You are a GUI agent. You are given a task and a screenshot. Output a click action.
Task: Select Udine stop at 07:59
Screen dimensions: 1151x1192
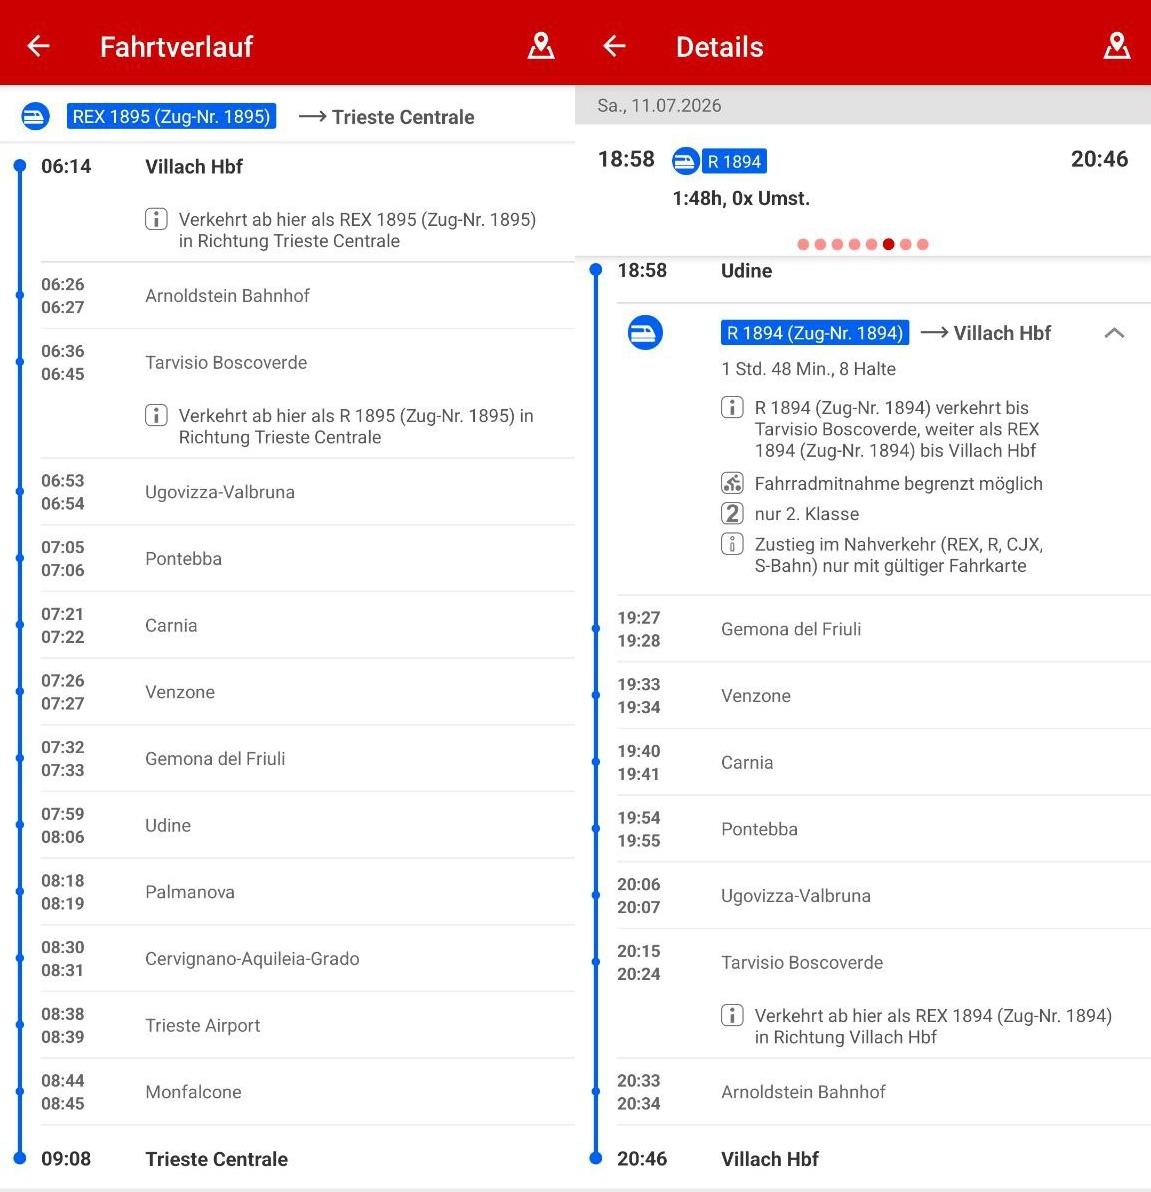point(168,826)
